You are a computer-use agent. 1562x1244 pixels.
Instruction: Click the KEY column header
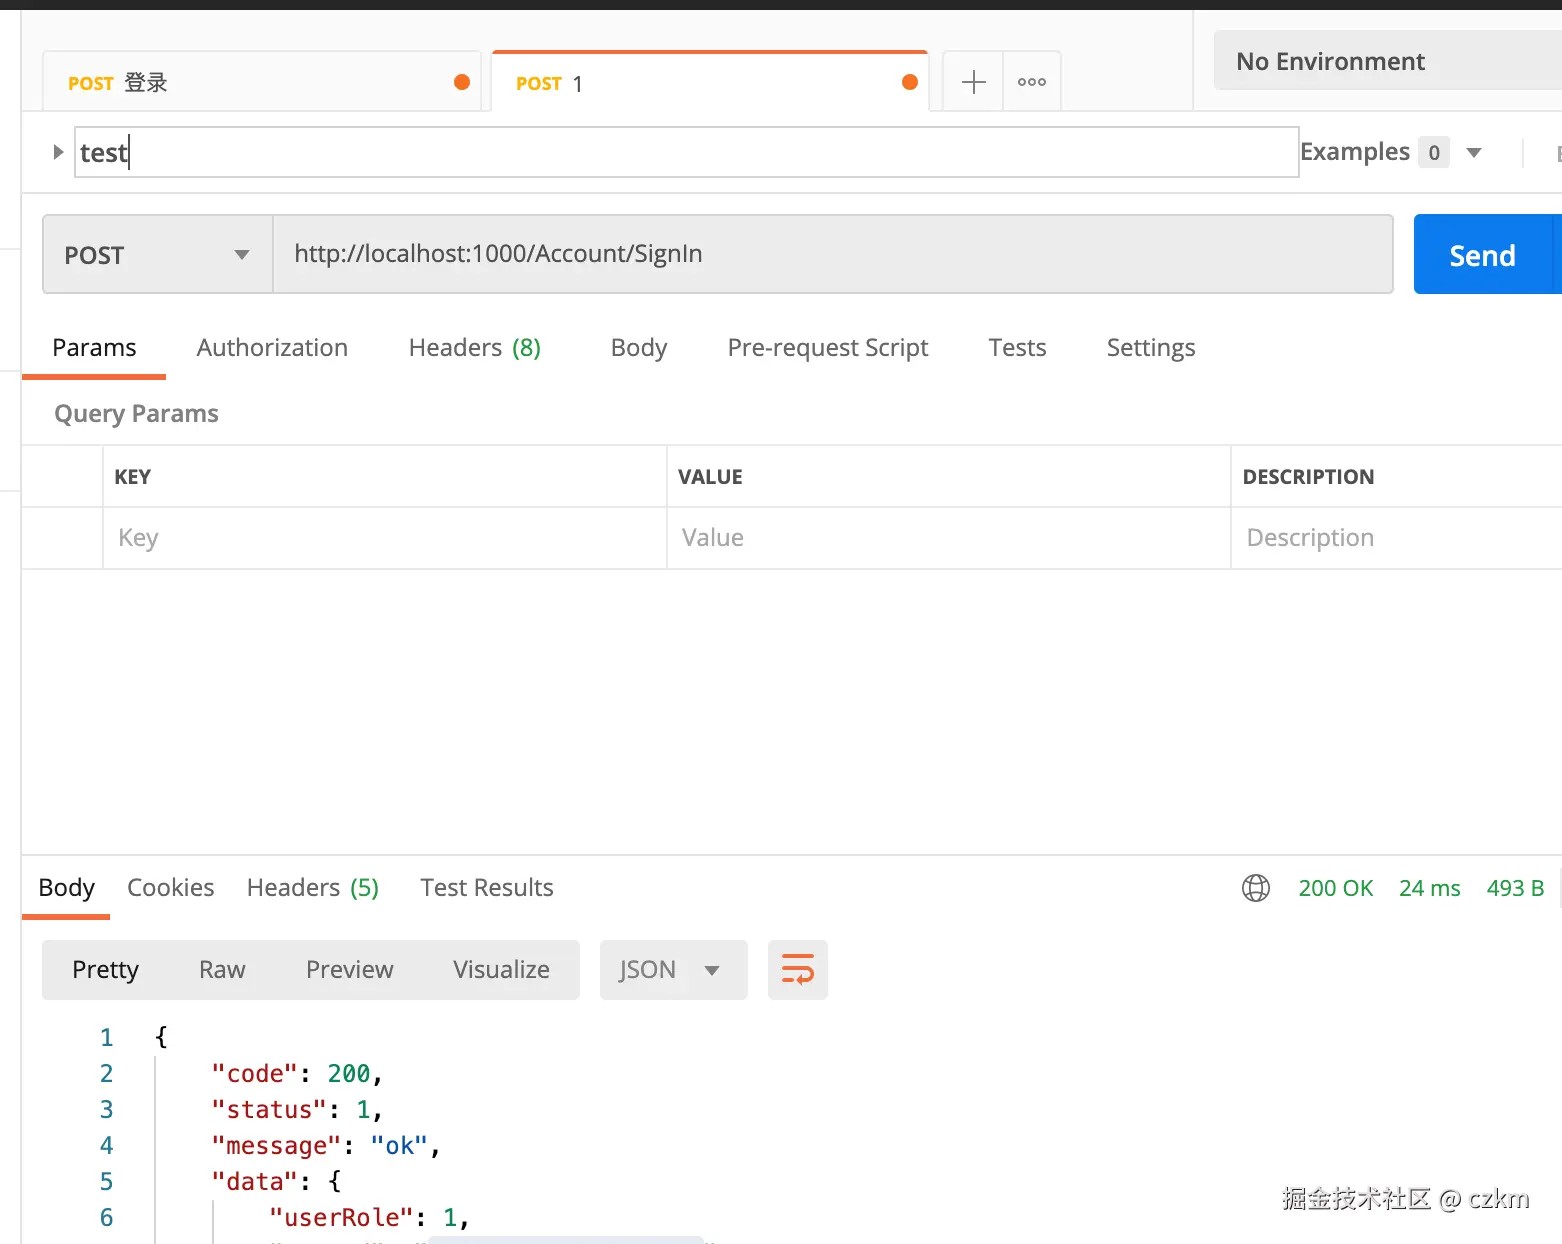[x=132, y=477]
